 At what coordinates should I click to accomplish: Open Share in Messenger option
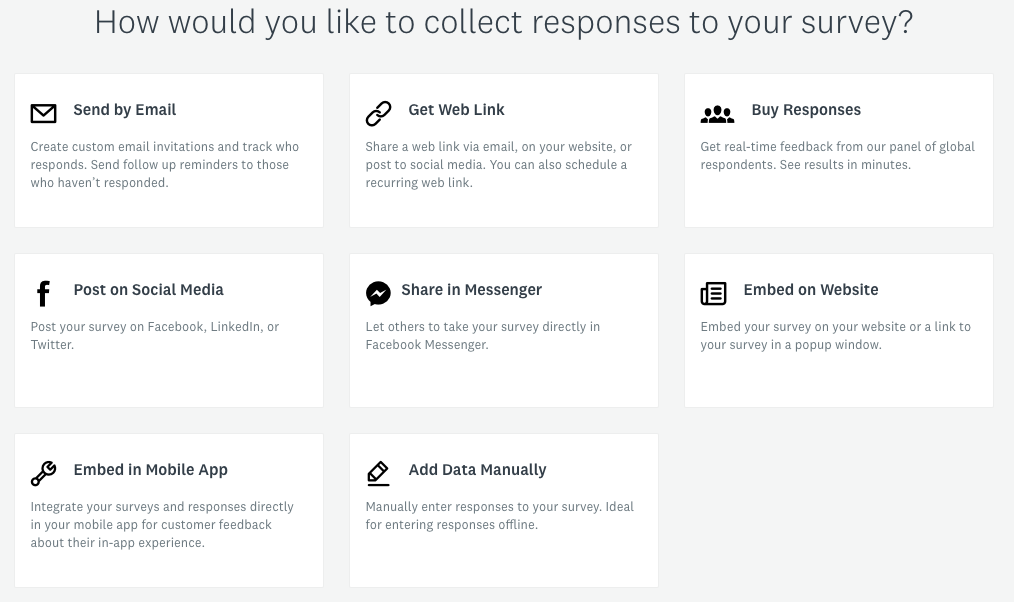coord(471,290)
